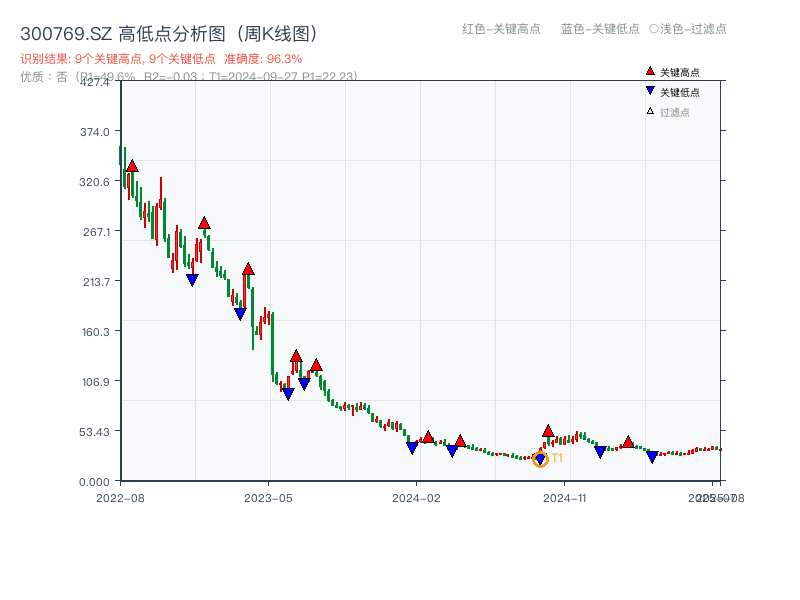Viewport: 800px width, 600px height.
Task: Click the orange circled T1 marker on the chart
Action: click(541, 458)
